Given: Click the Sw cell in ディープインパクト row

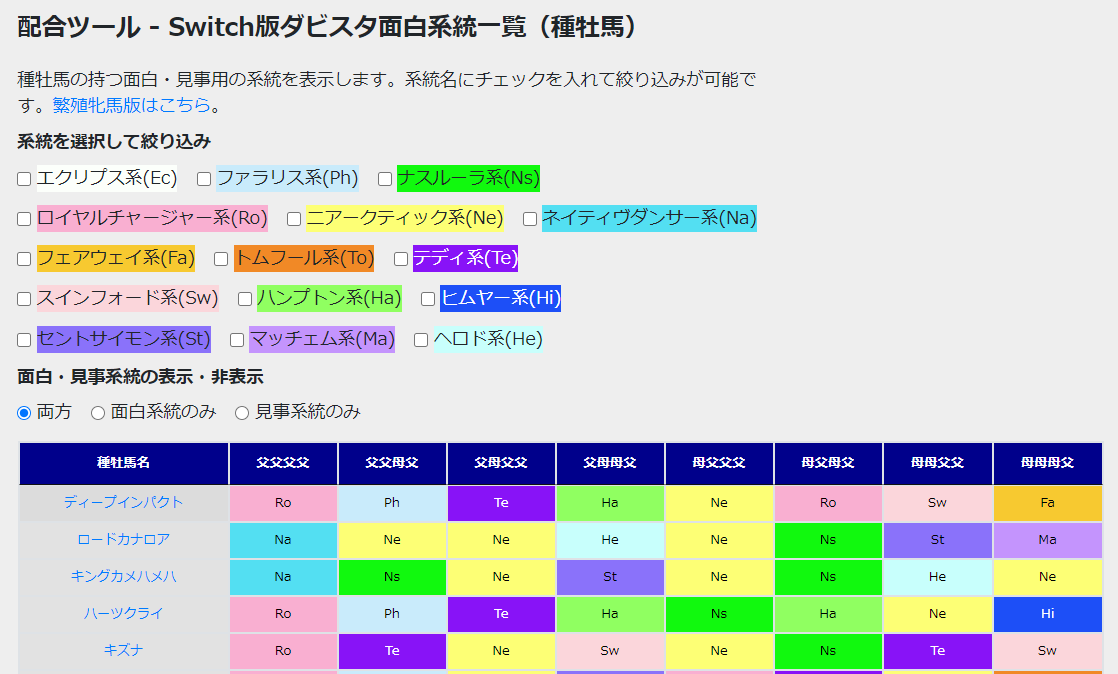Looking at the screenshot, I should pos(938,503).
